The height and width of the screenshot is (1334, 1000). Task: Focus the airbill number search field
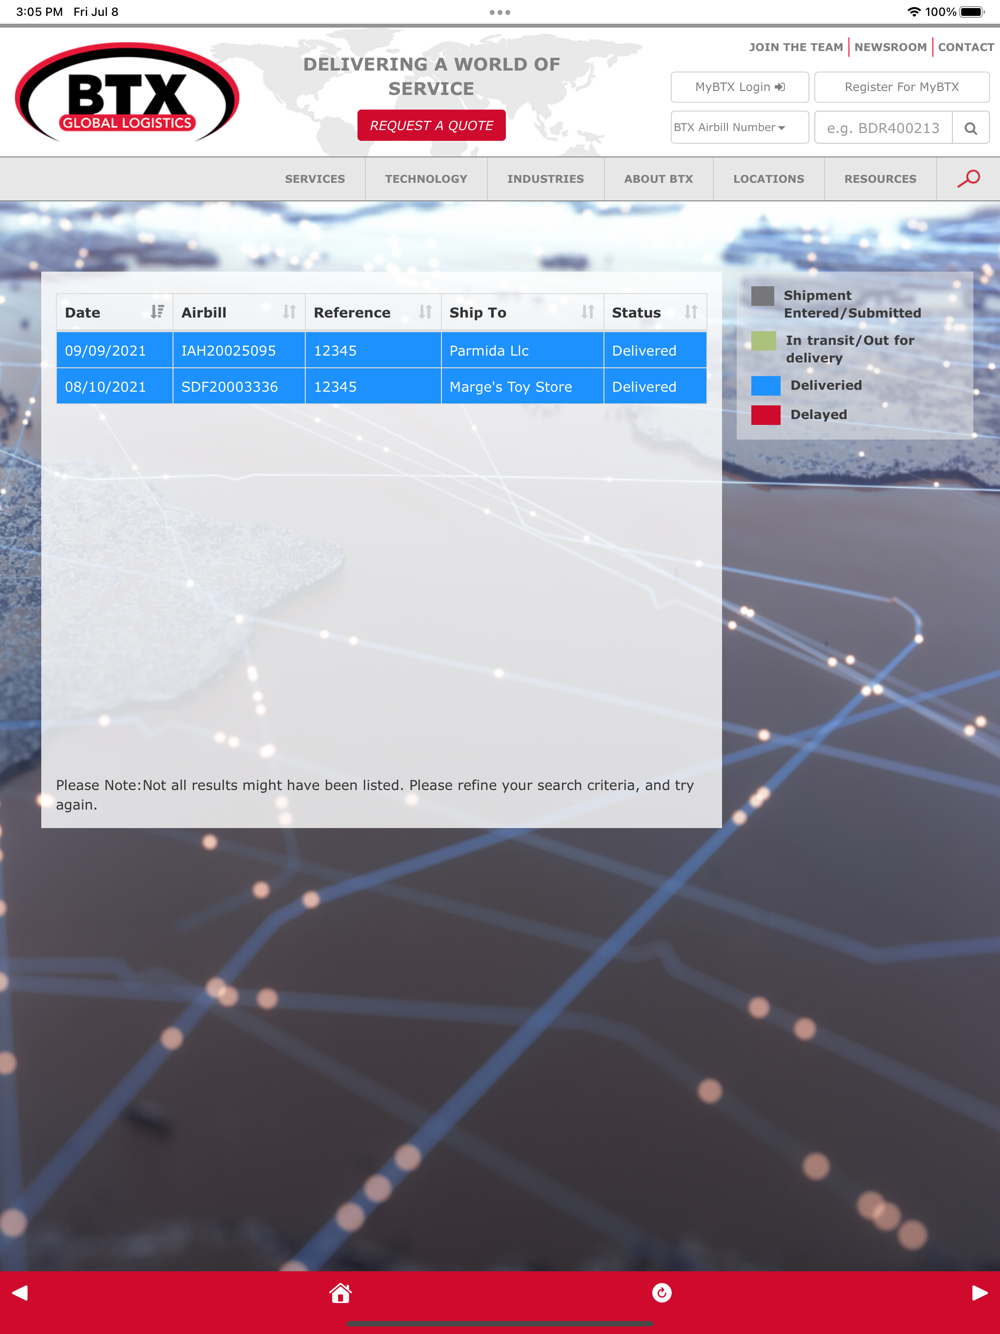pos(883,128)
